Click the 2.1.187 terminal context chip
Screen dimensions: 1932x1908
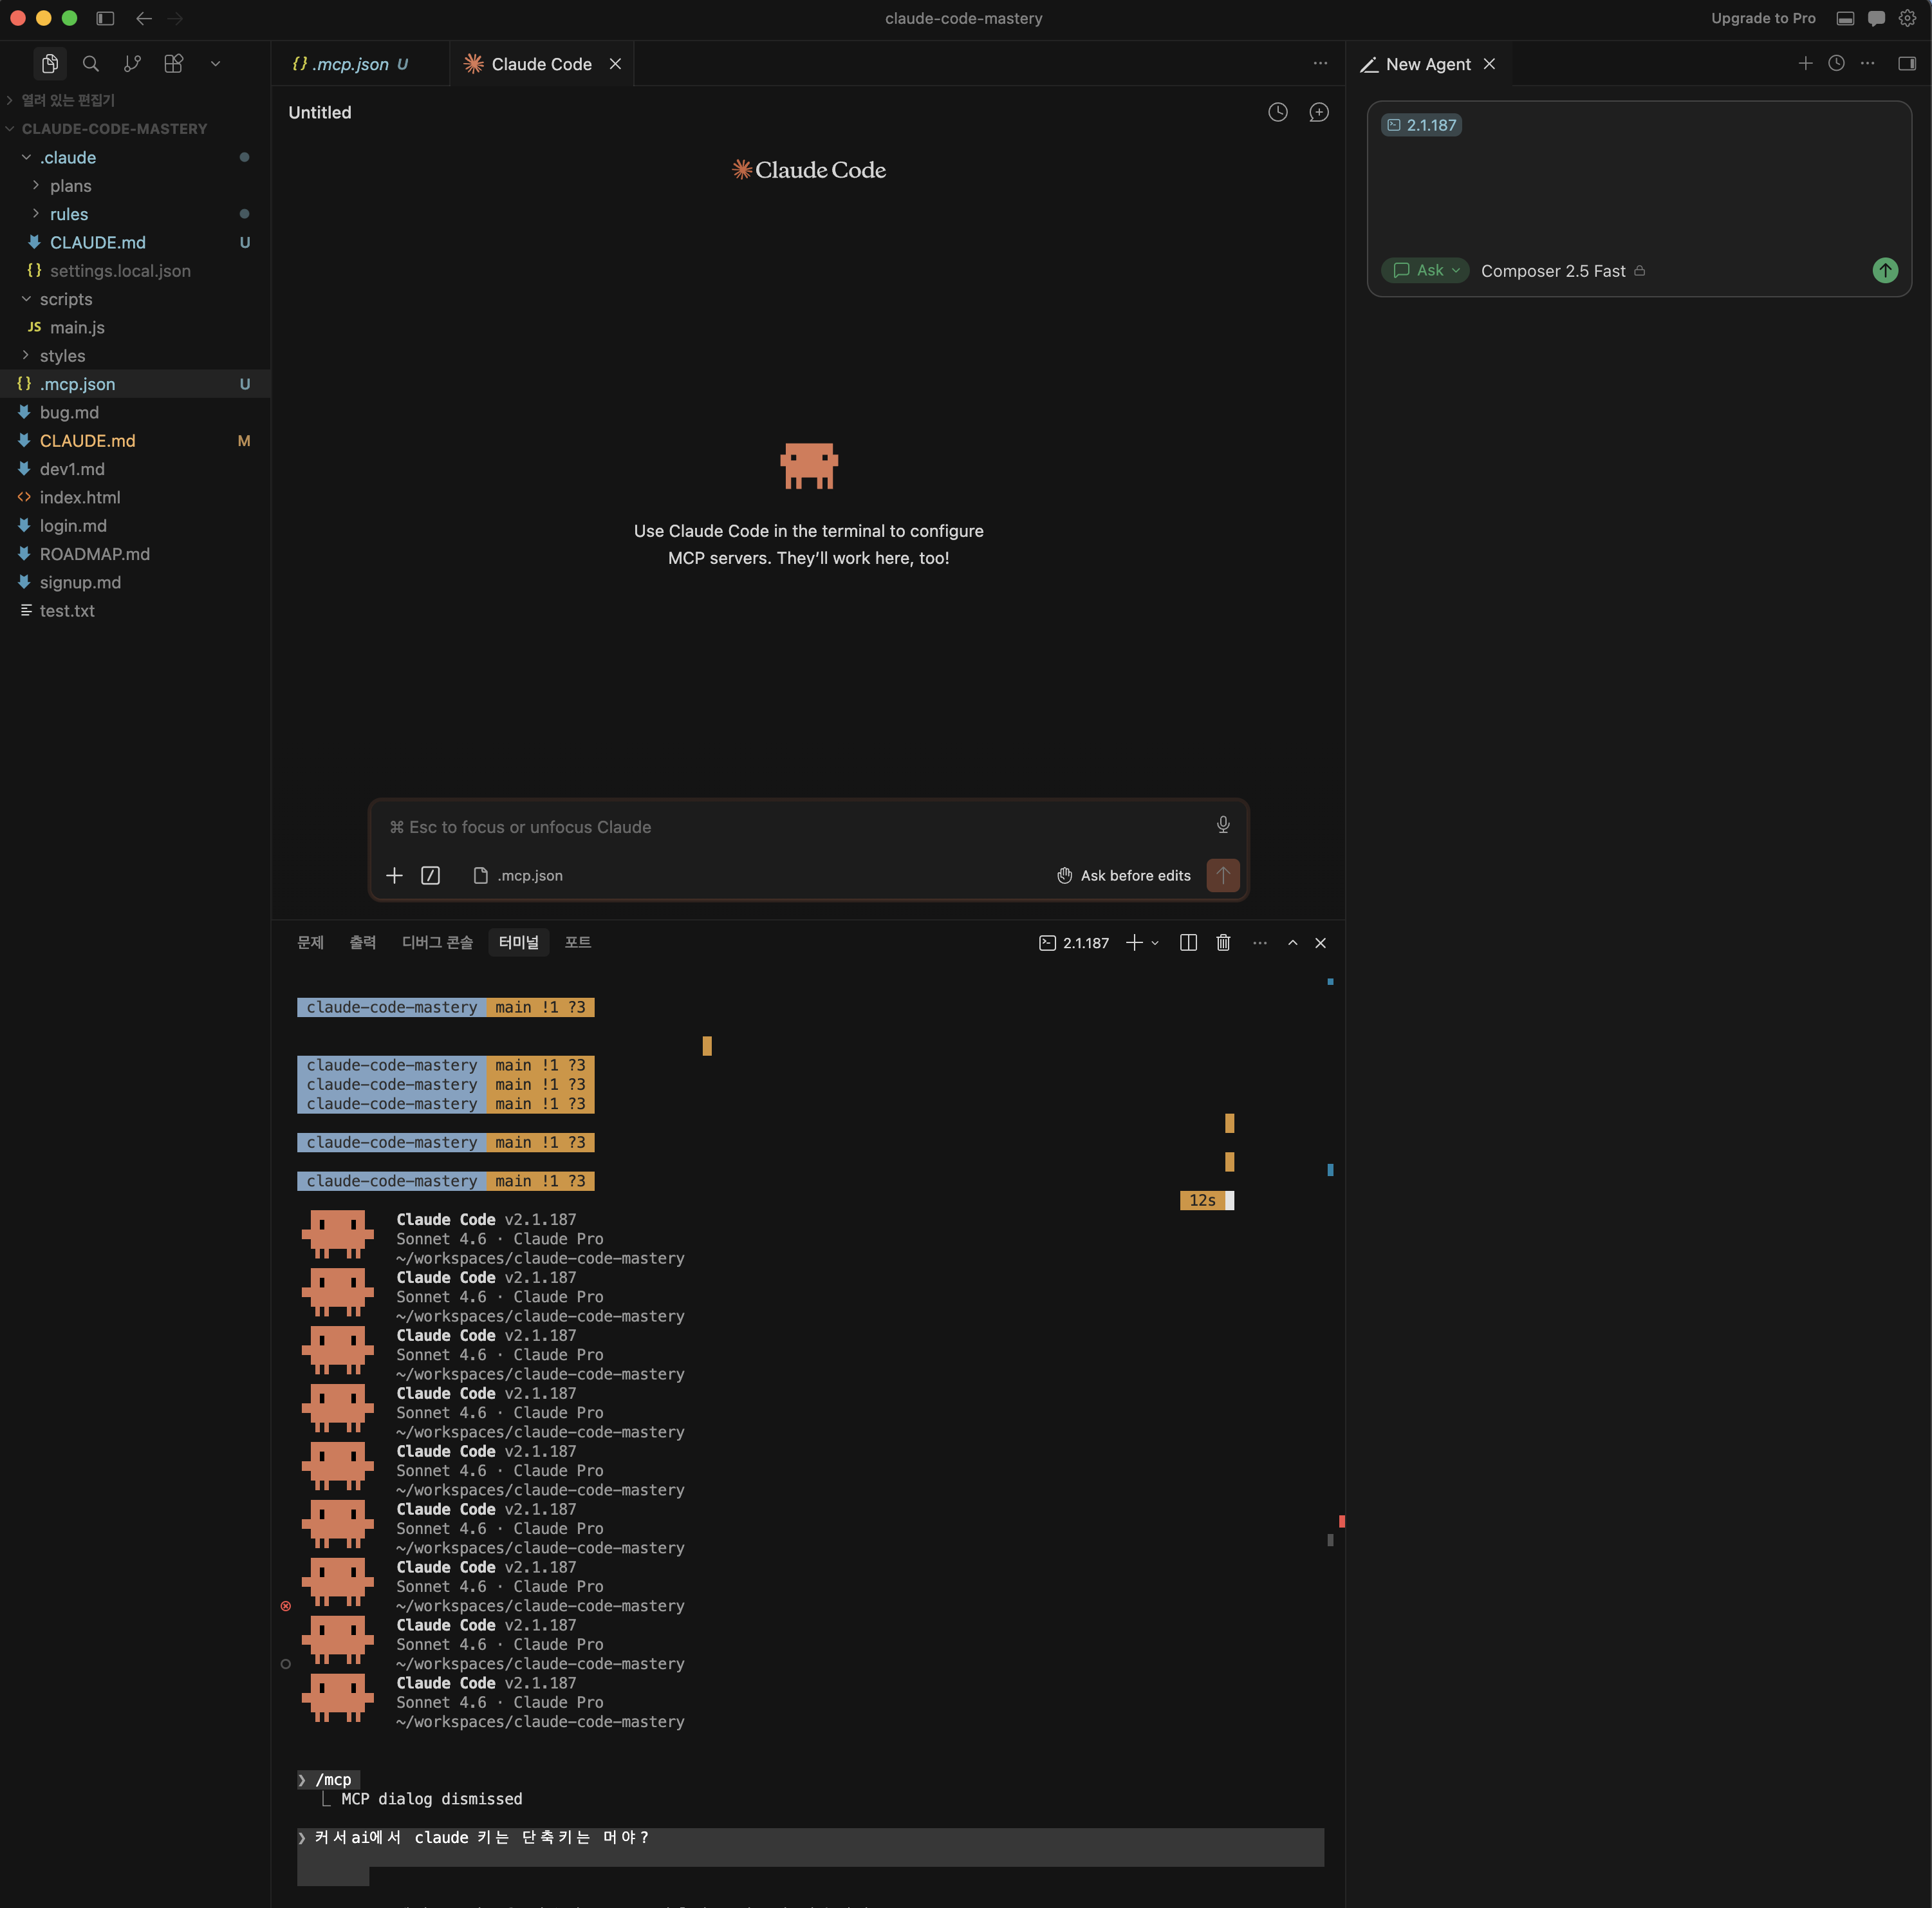click(x=1421, y=125)
